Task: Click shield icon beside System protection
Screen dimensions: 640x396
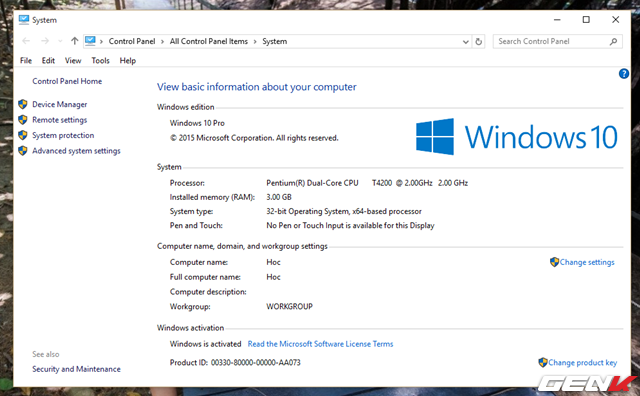Action: pos(23,135)
